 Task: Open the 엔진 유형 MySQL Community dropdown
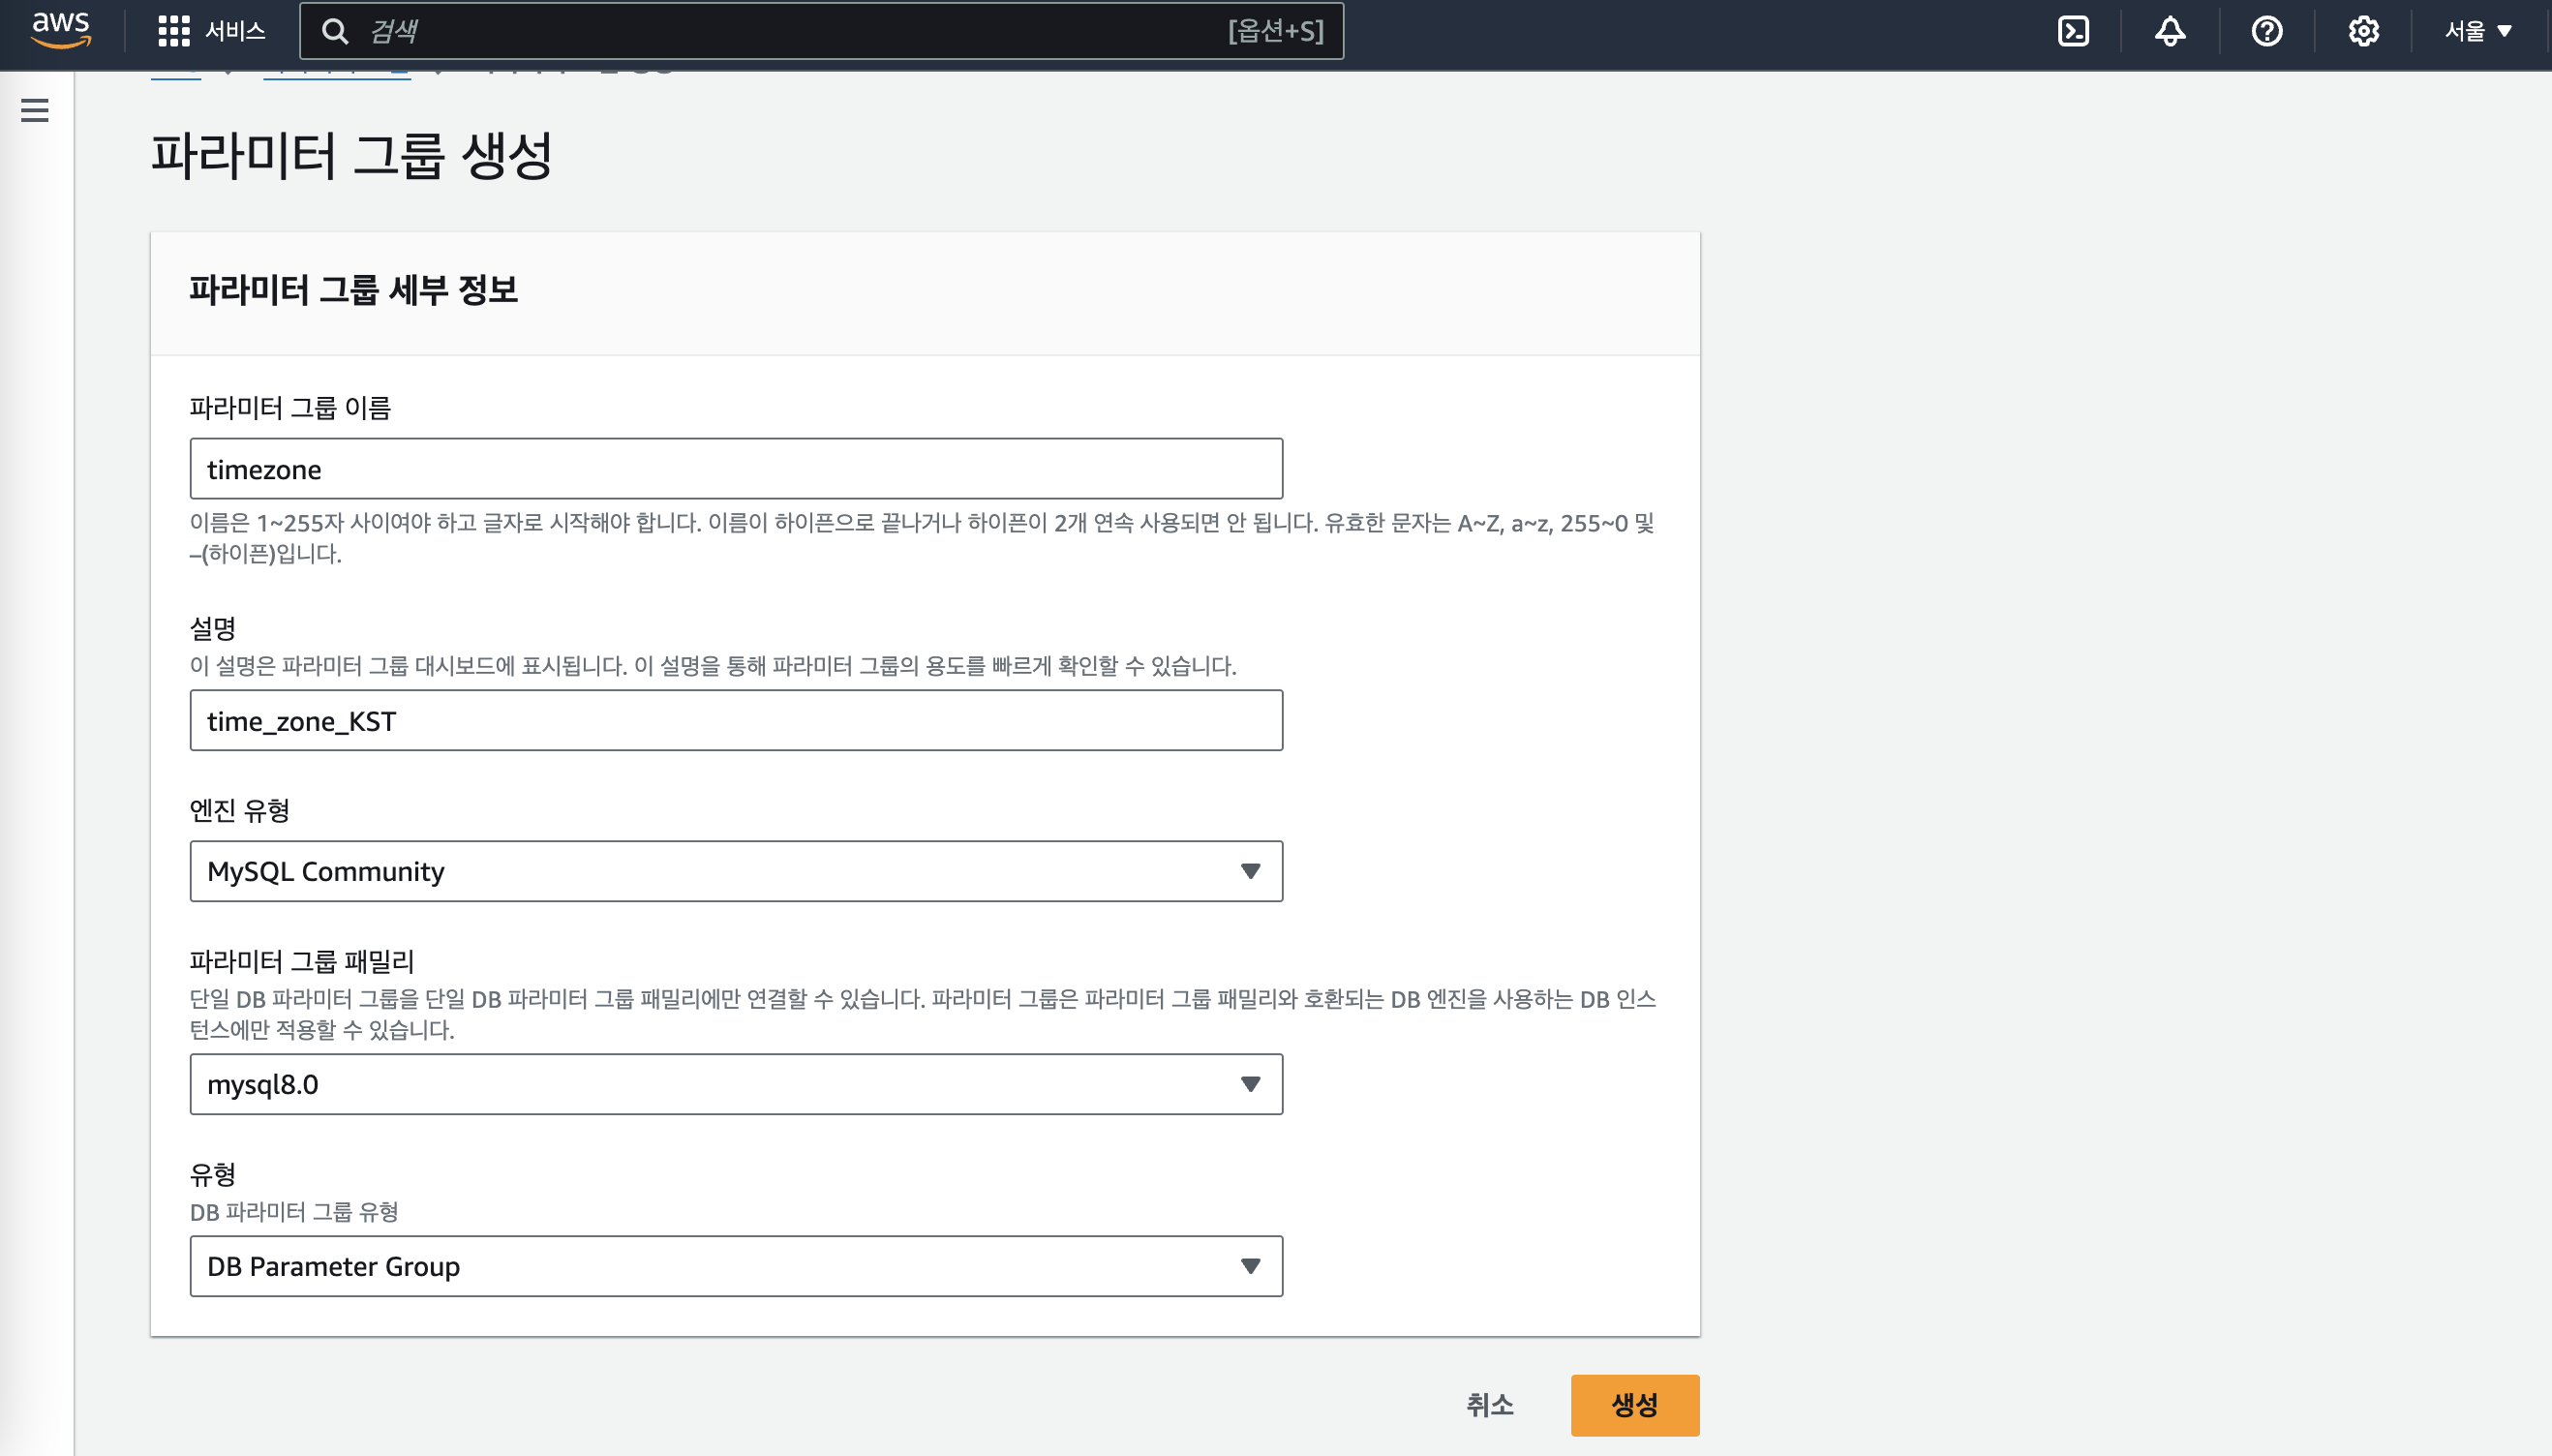pyautogui.click(x=736, y=871)
